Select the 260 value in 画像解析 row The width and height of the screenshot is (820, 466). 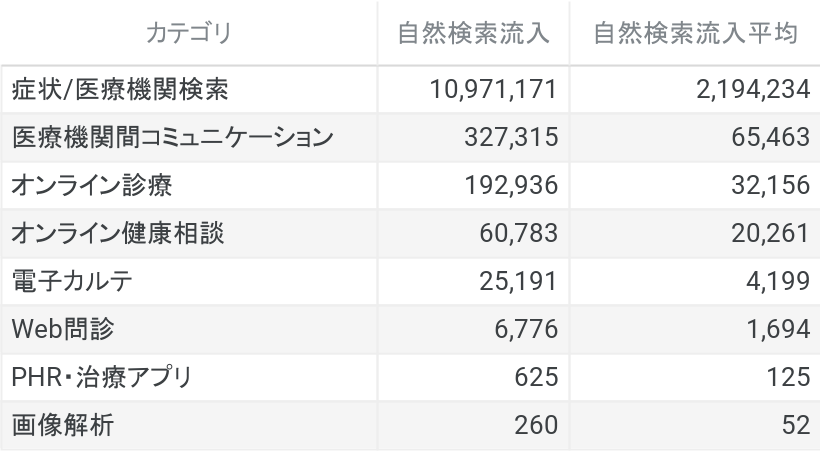click(x=536, y=426)
